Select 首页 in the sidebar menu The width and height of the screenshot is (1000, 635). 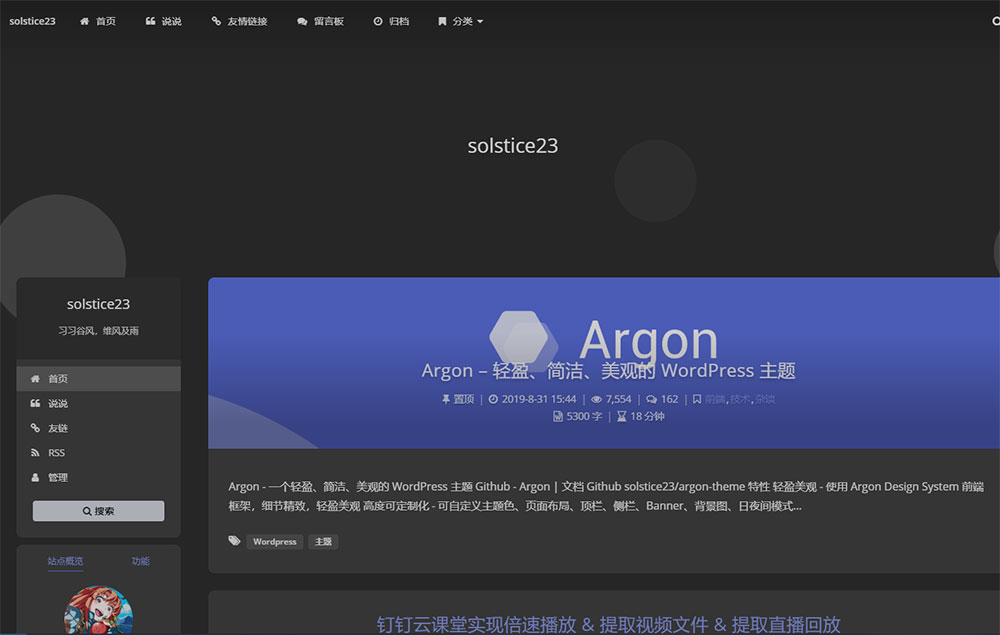99,379
